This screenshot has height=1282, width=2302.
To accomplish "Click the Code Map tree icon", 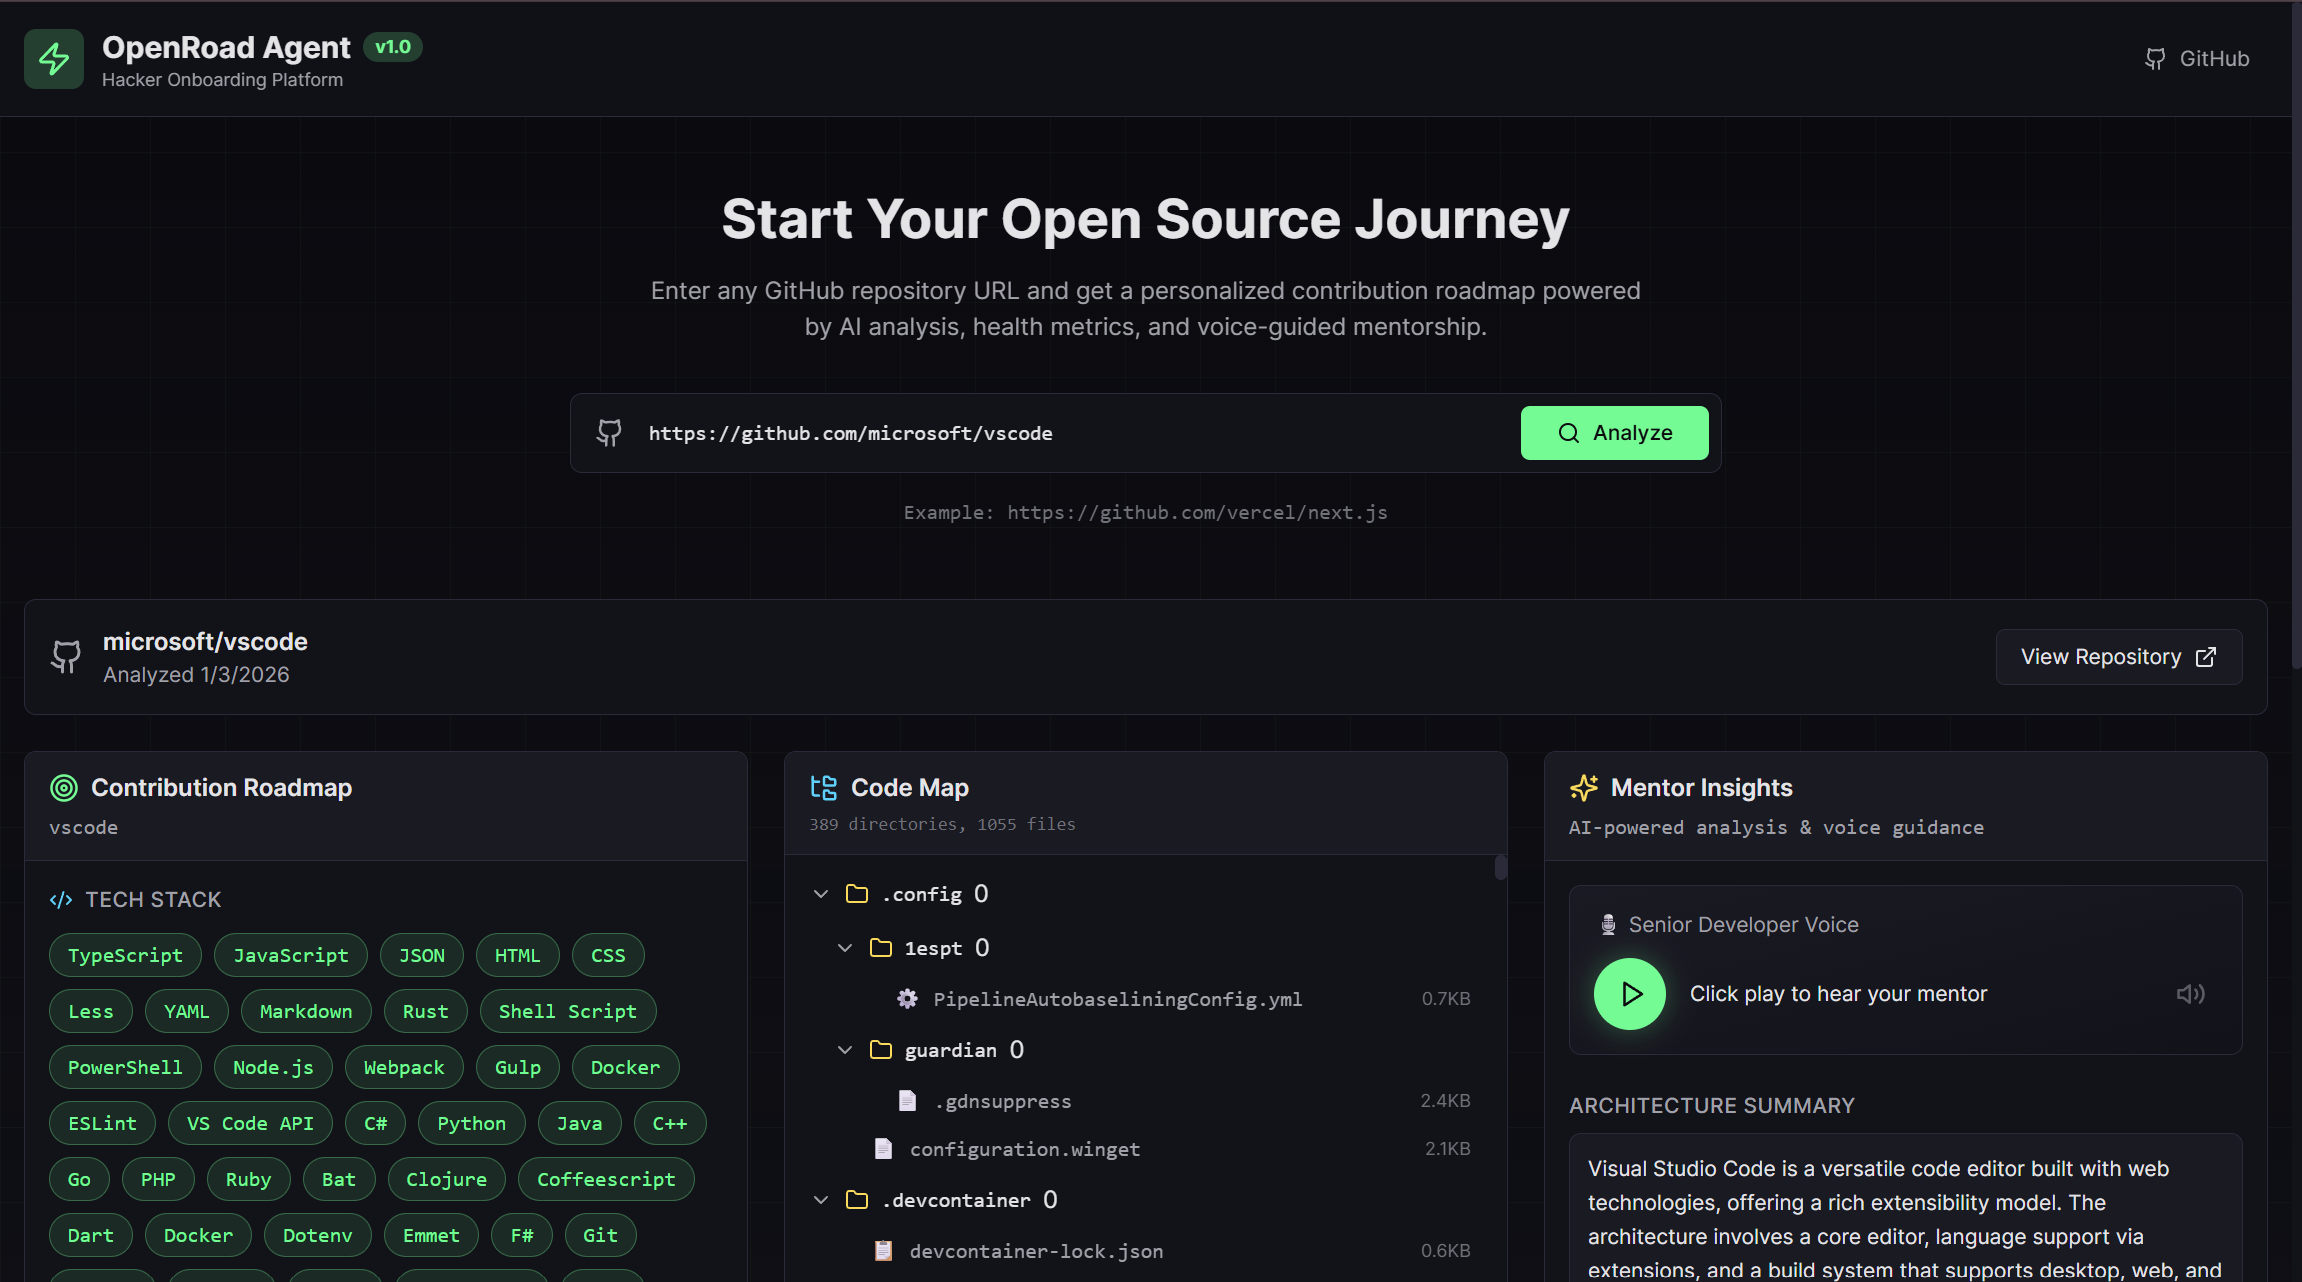I will tap(823, 788).
